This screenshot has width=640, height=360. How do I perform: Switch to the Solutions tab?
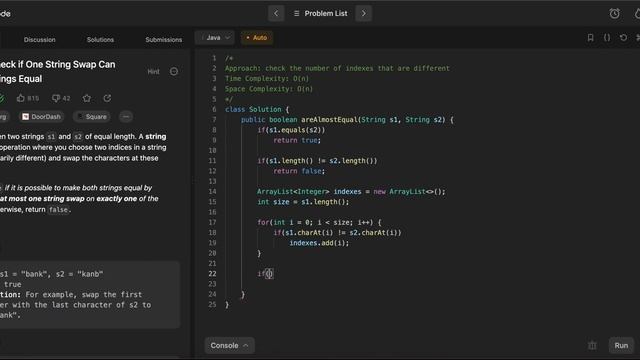[100, 40]
